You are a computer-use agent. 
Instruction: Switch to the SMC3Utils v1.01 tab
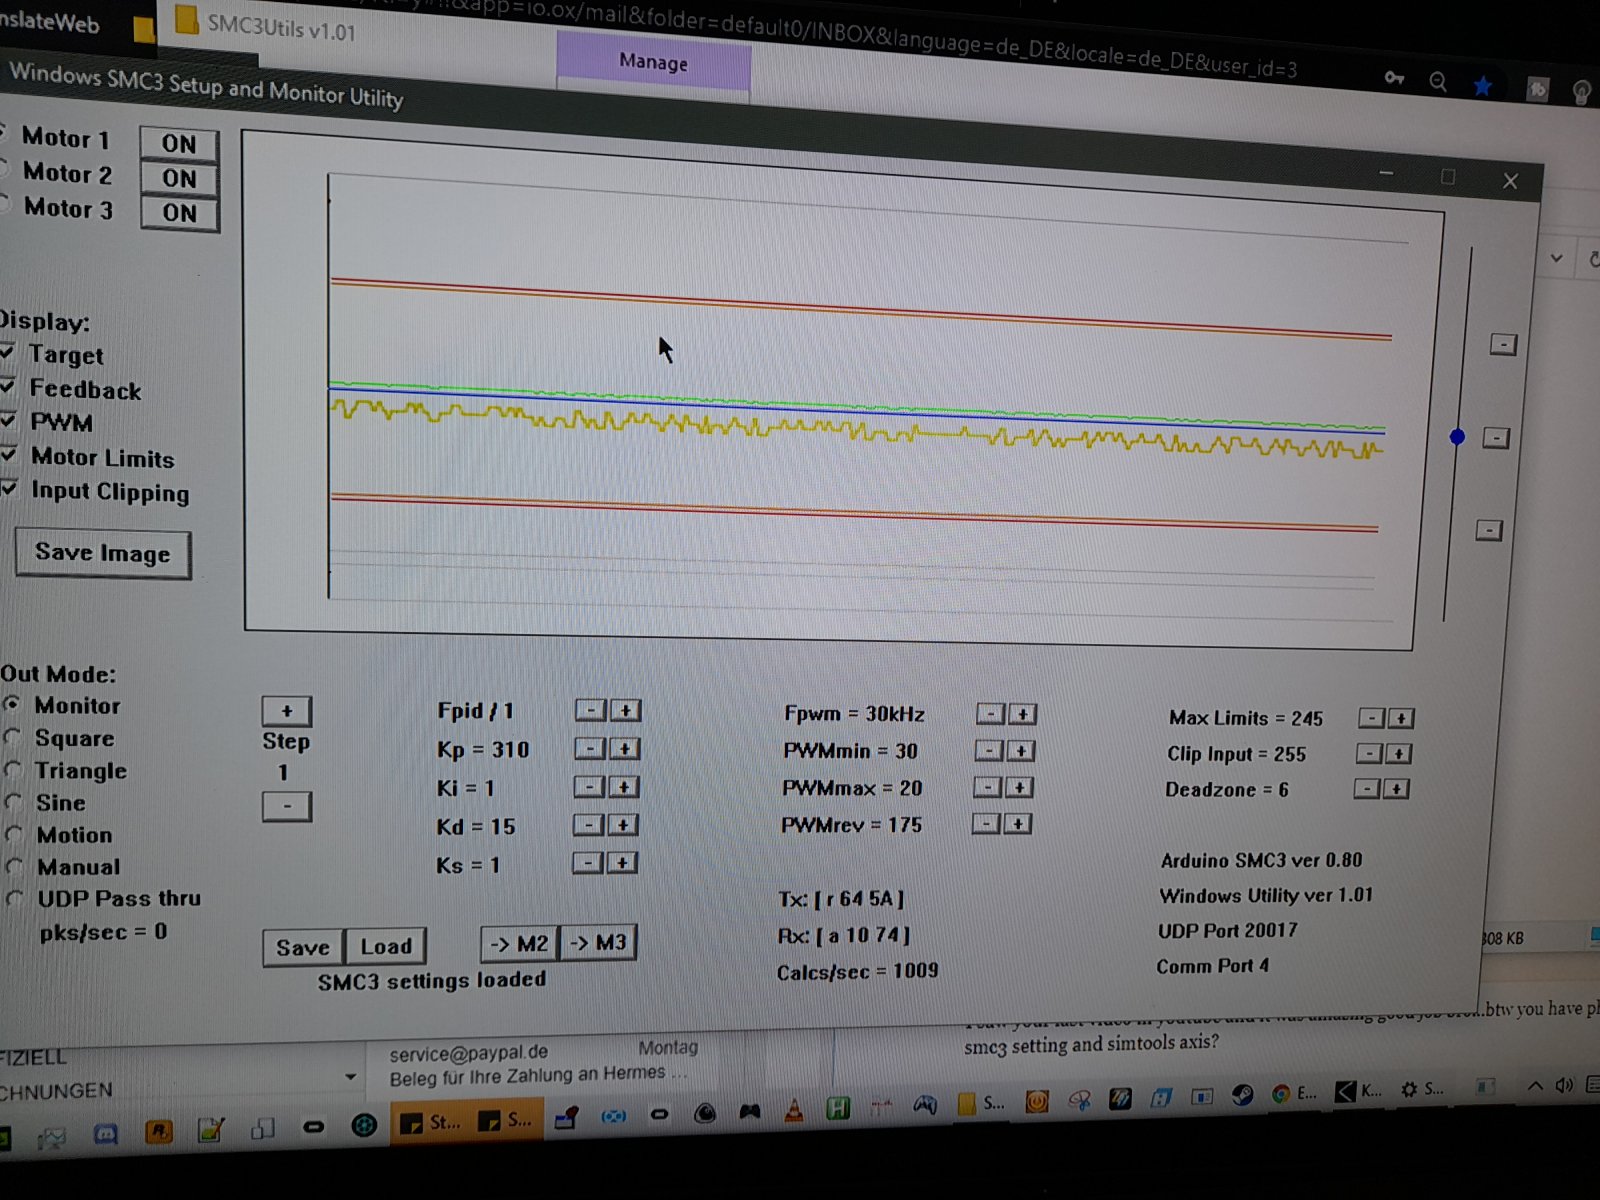(x=268, y=26)
